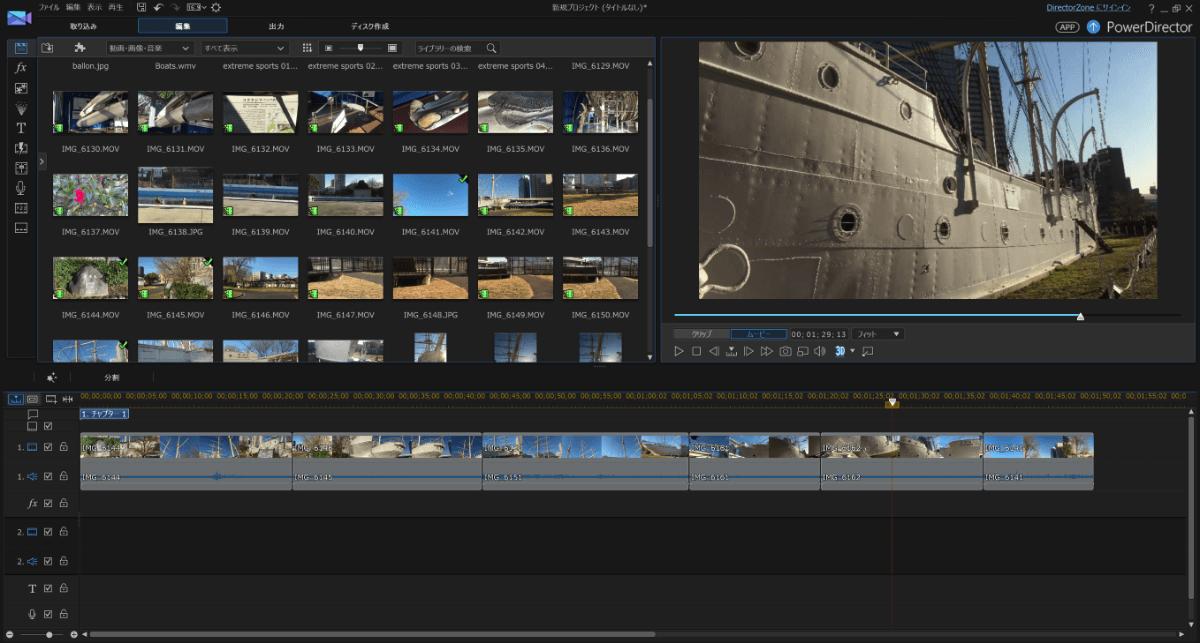Switch to the 出力 tab
This screenshot has width=1200, height=643.
click(276, 25)
